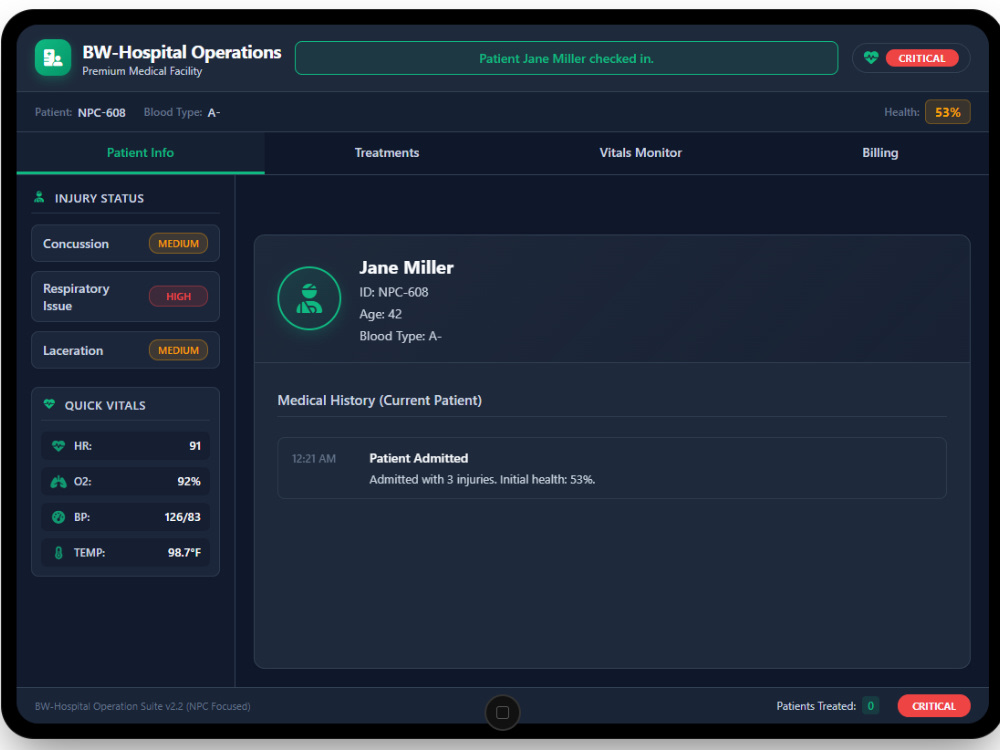Switch to the Patient Info tab

[140, 153]
